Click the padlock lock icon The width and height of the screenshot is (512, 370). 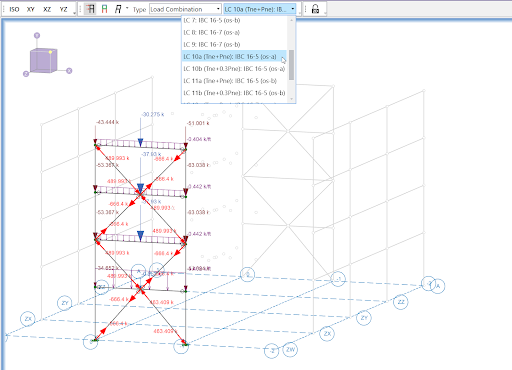click(315, 9)
